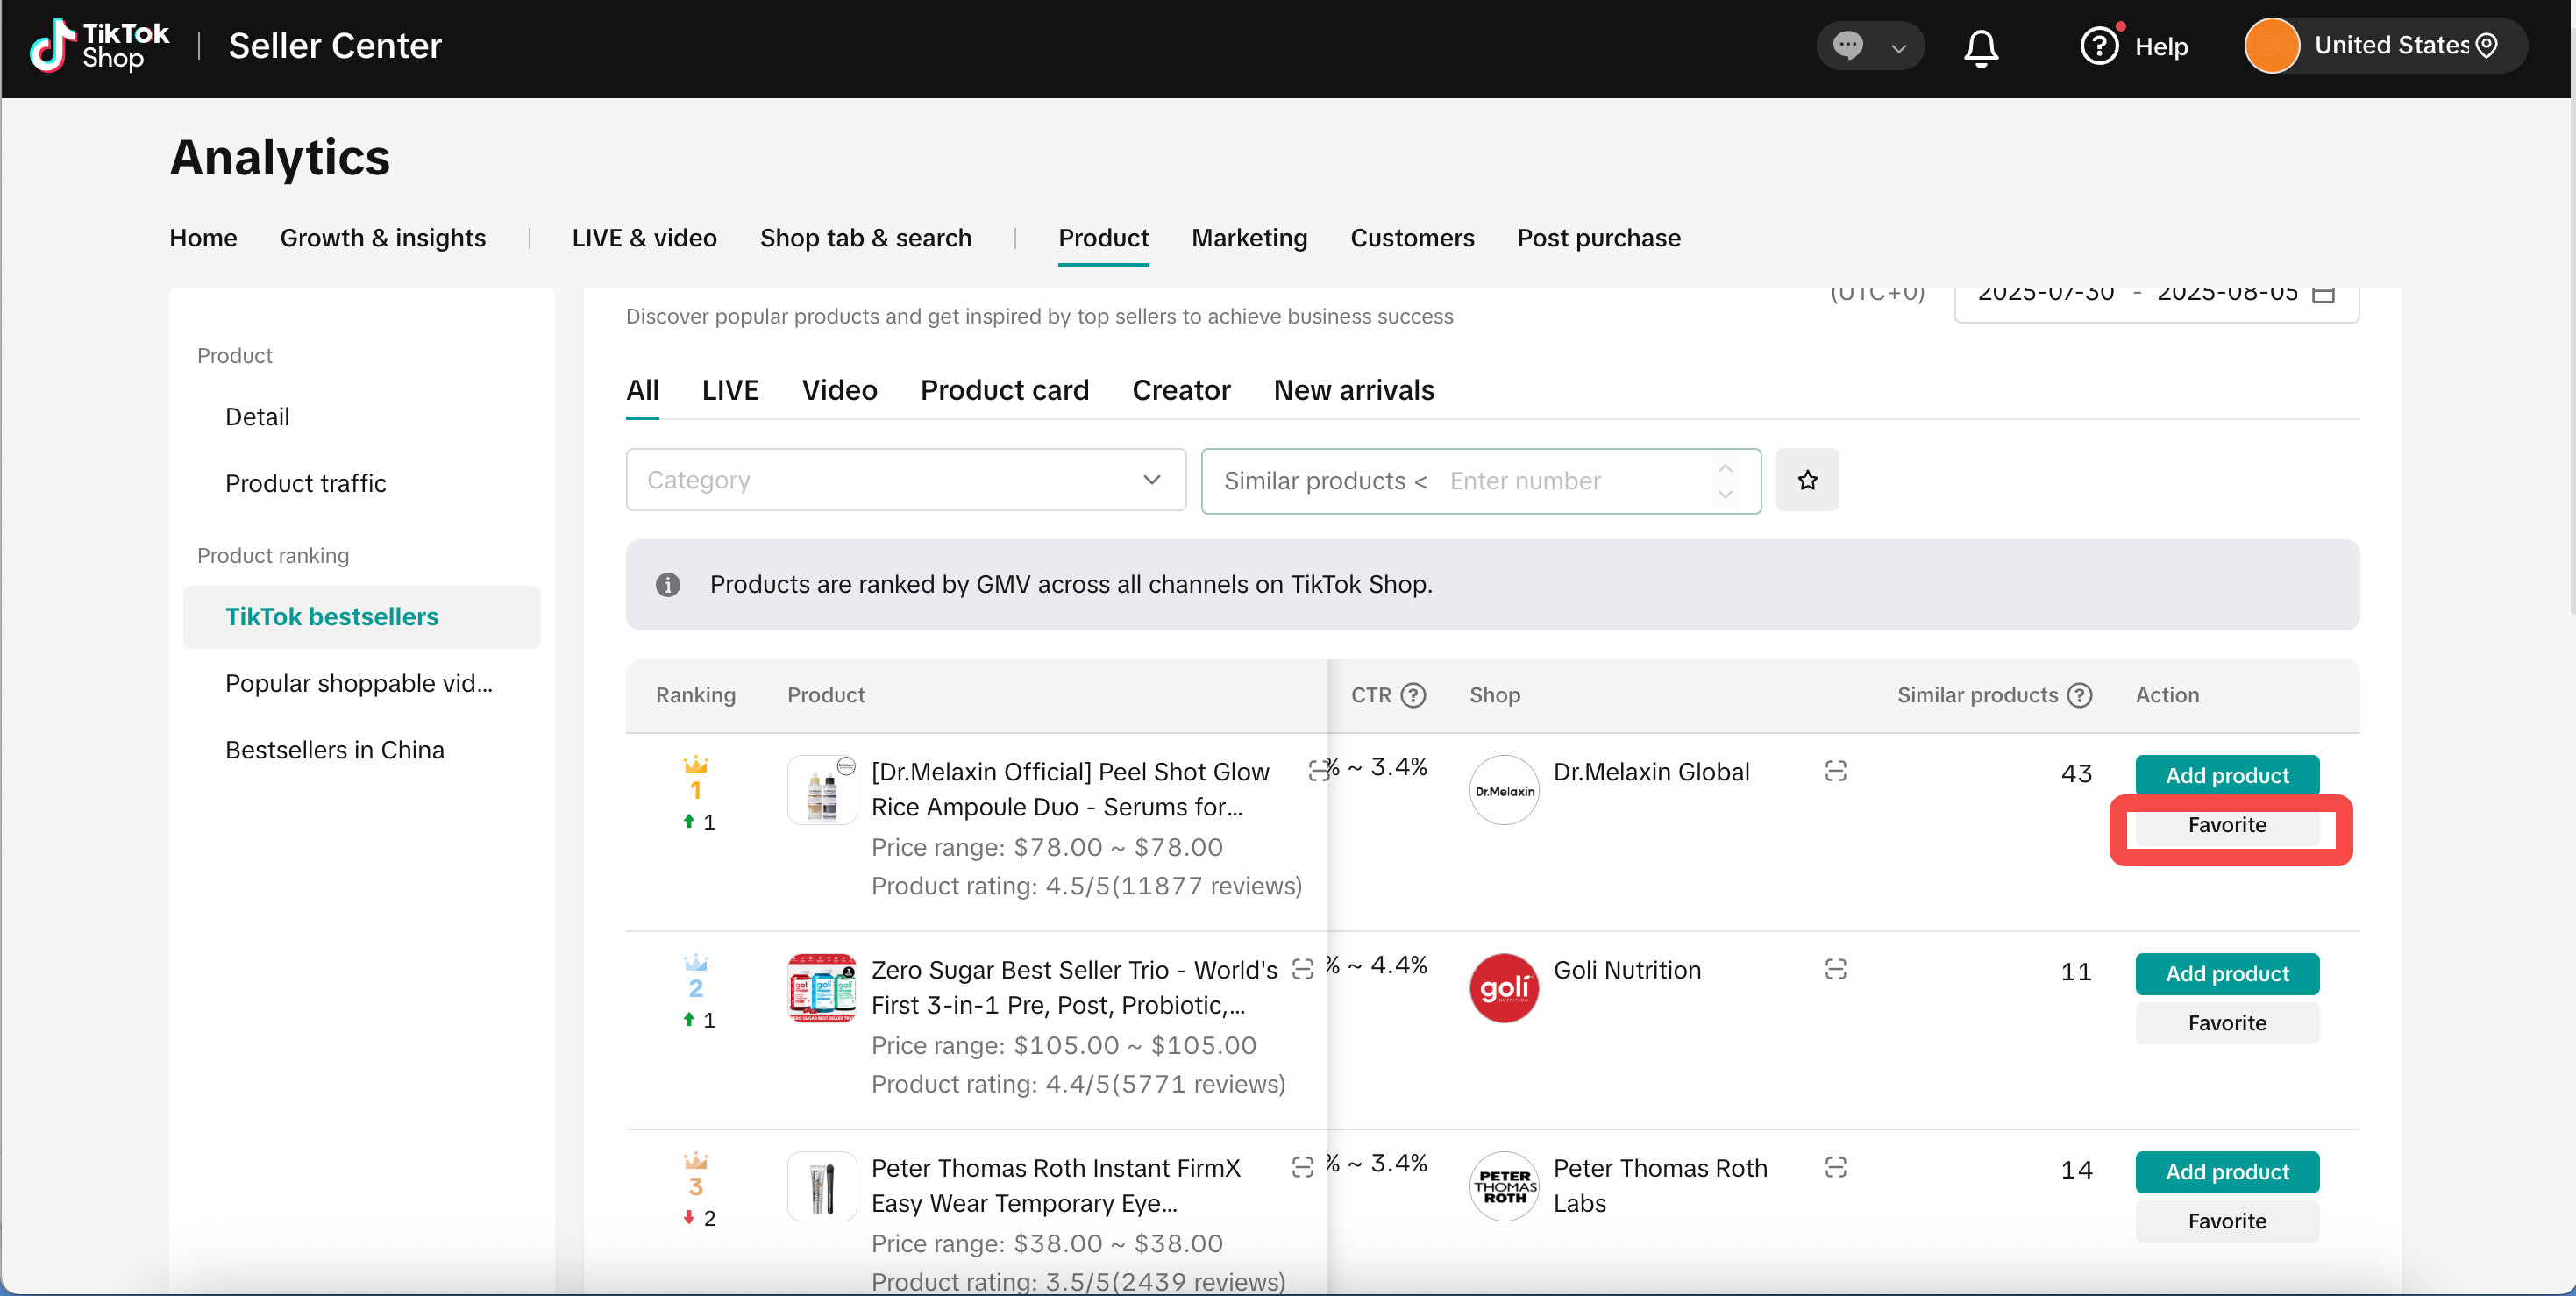Click the star favorites filter icon

[x=1807, y=480]
